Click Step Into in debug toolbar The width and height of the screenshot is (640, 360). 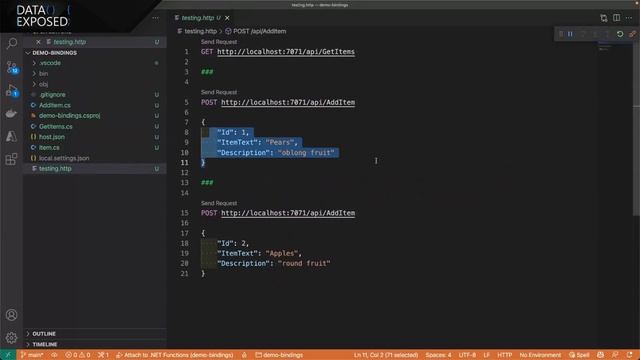595,34
